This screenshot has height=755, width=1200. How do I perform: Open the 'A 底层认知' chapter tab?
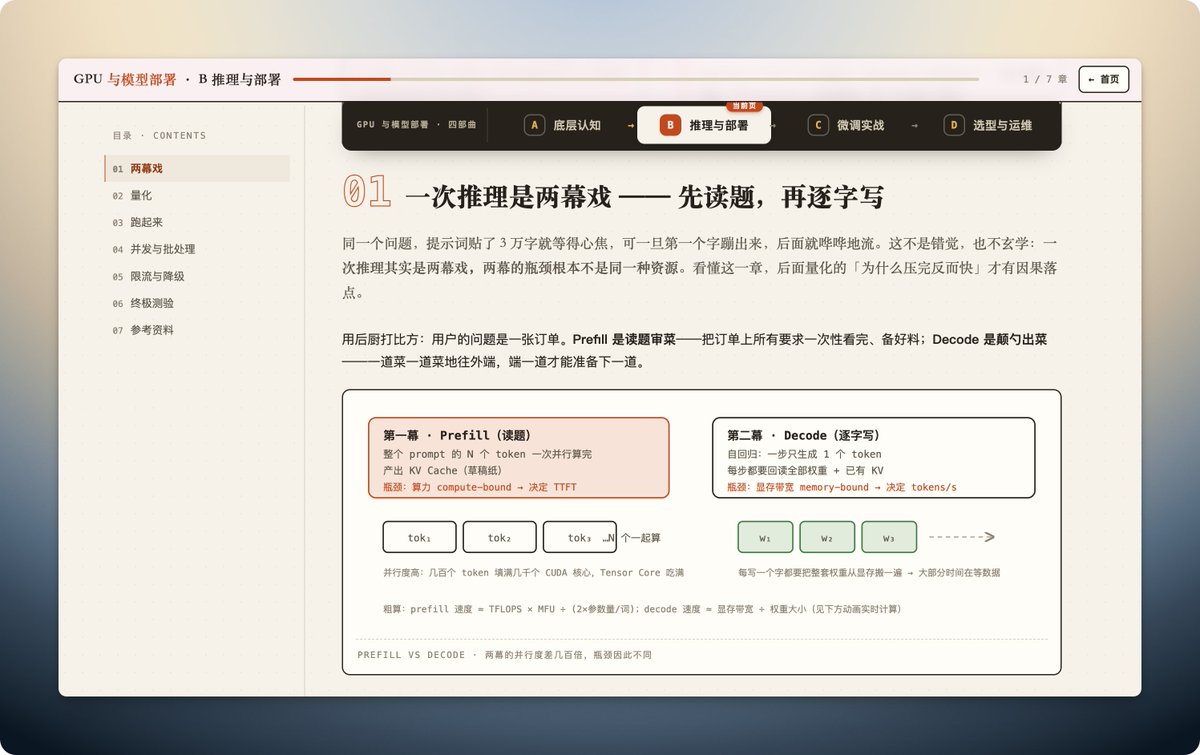click(x=562, y=125)
